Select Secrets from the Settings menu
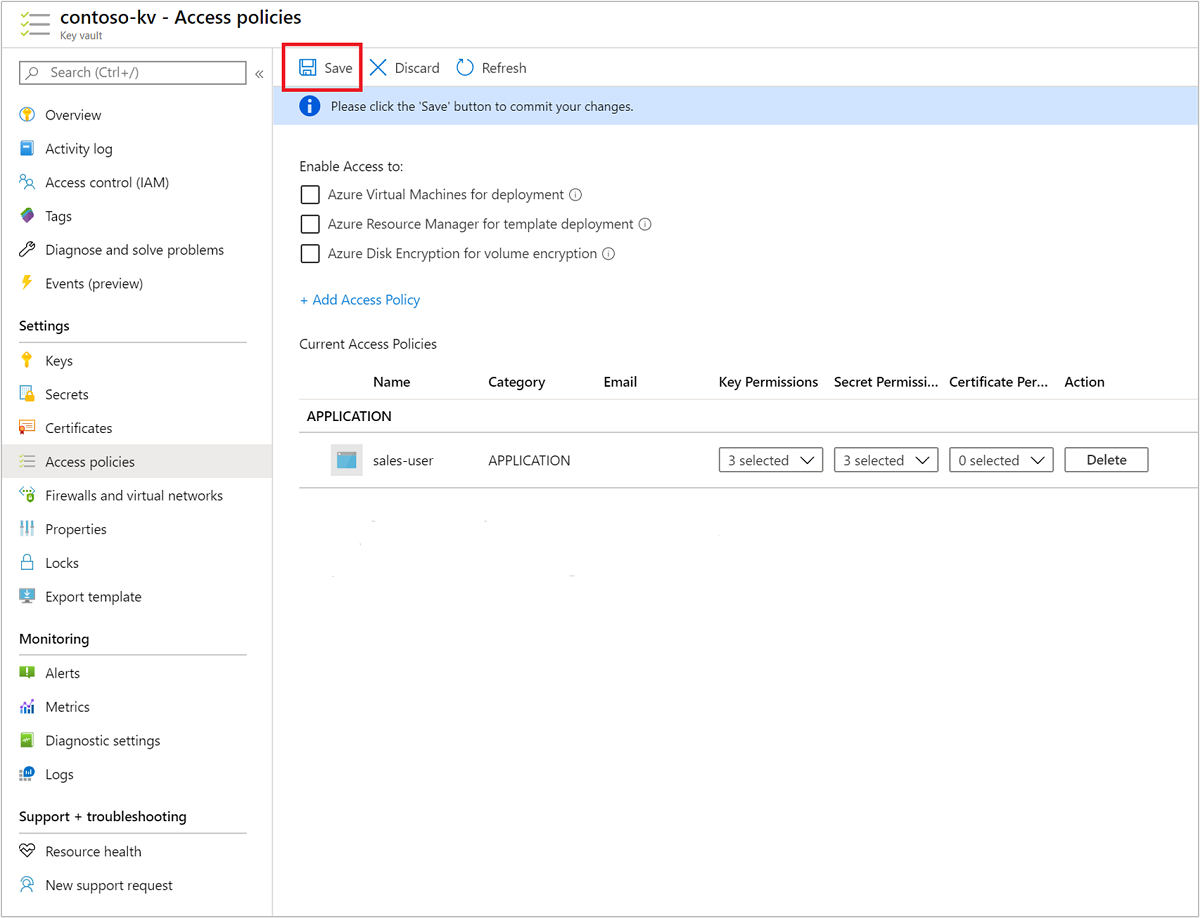 [x=66, y=393]
